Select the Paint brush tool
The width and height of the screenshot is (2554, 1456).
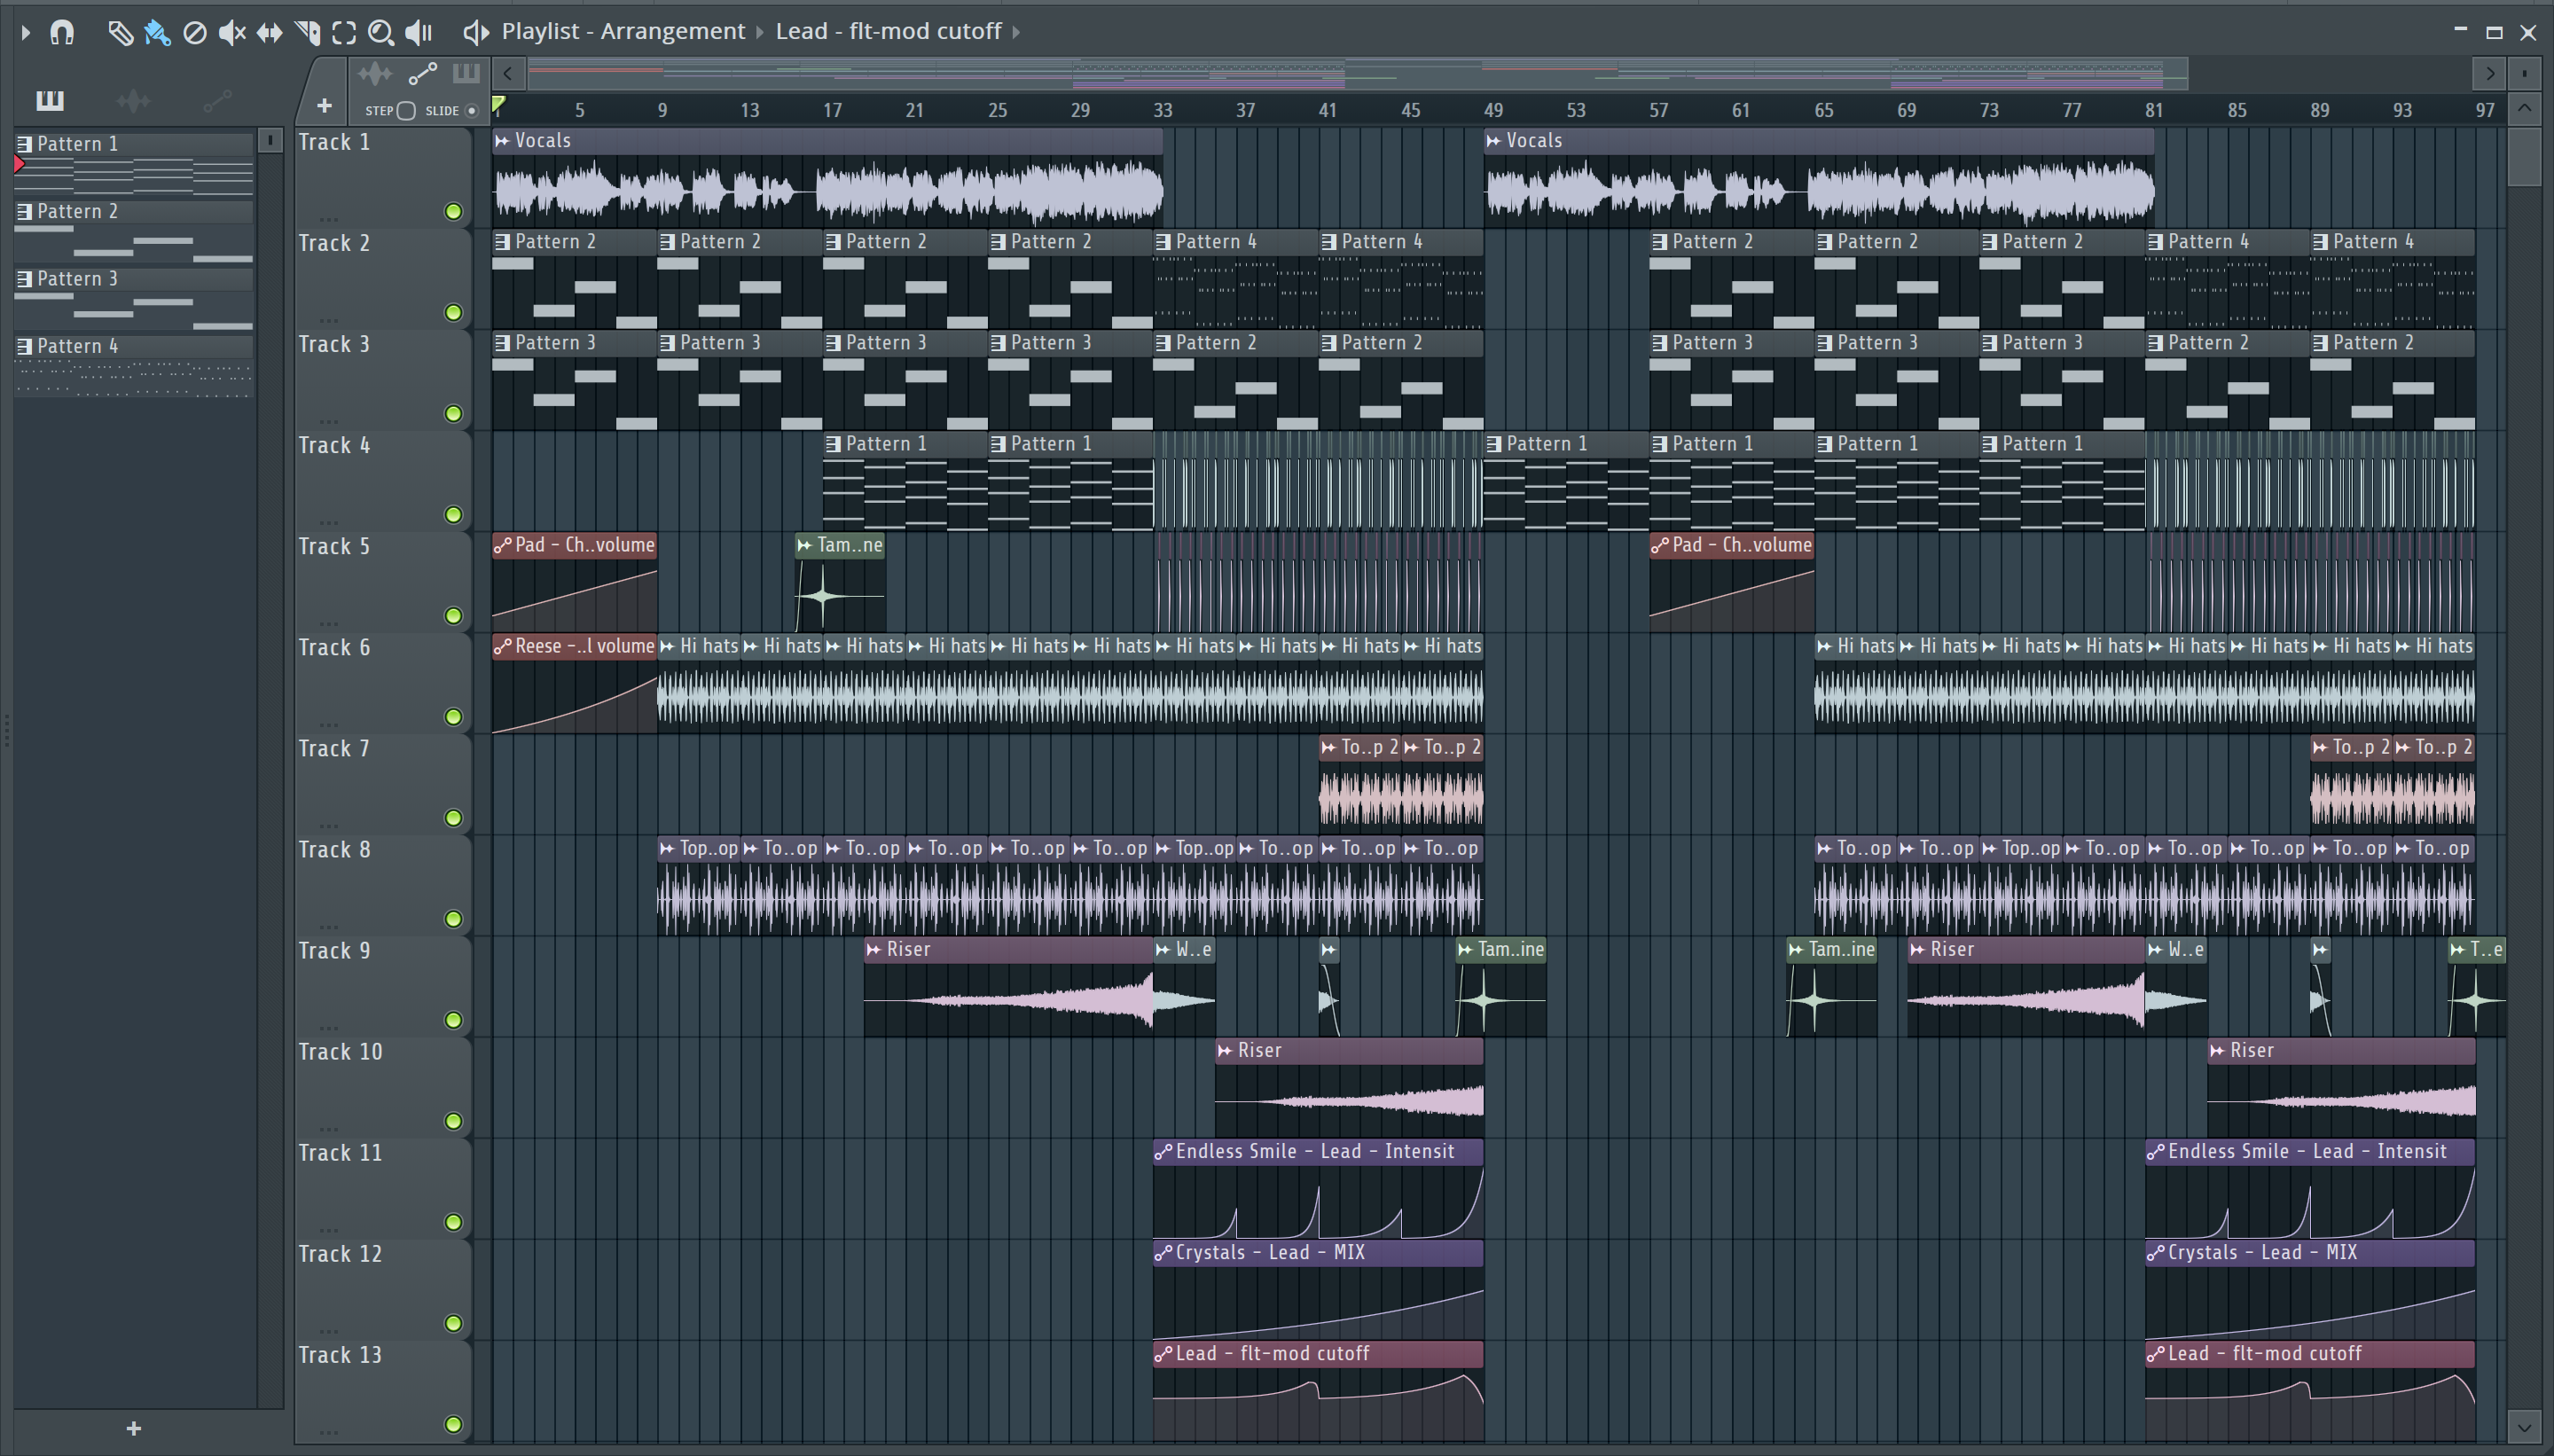coord(157,32)
